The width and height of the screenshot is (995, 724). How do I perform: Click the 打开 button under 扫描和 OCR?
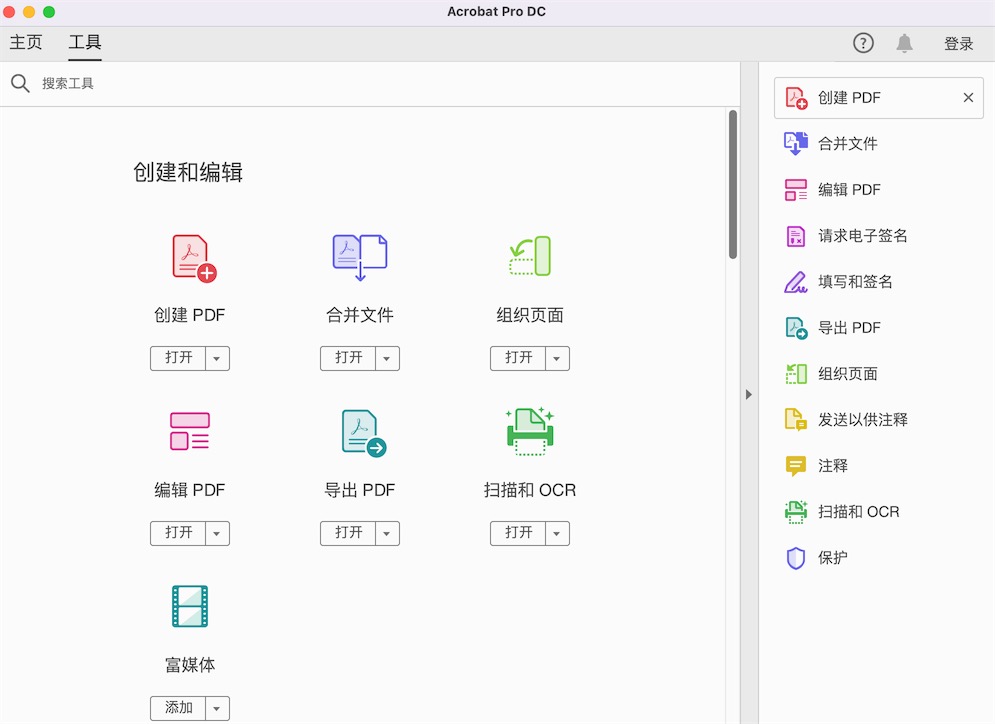[x=518, y=534]
